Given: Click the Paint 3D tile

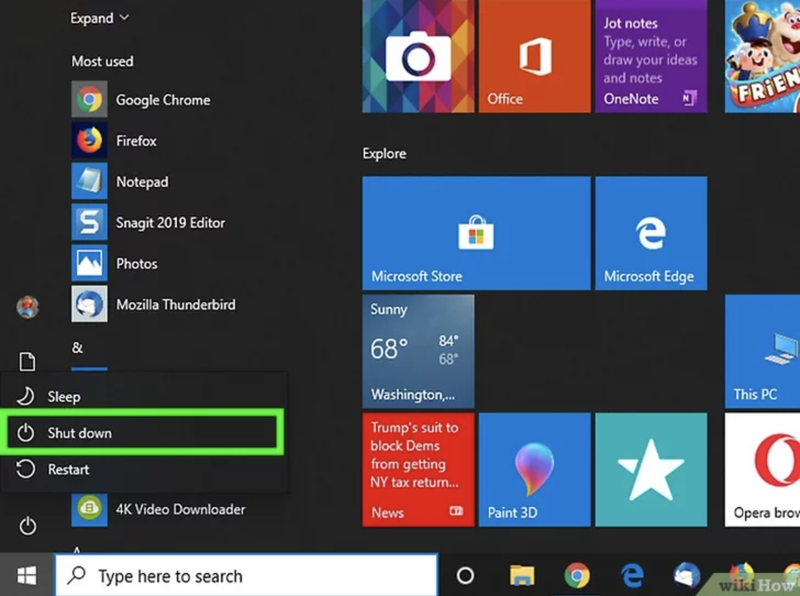Looking at the screenshot, I should [x=533, y=471].
